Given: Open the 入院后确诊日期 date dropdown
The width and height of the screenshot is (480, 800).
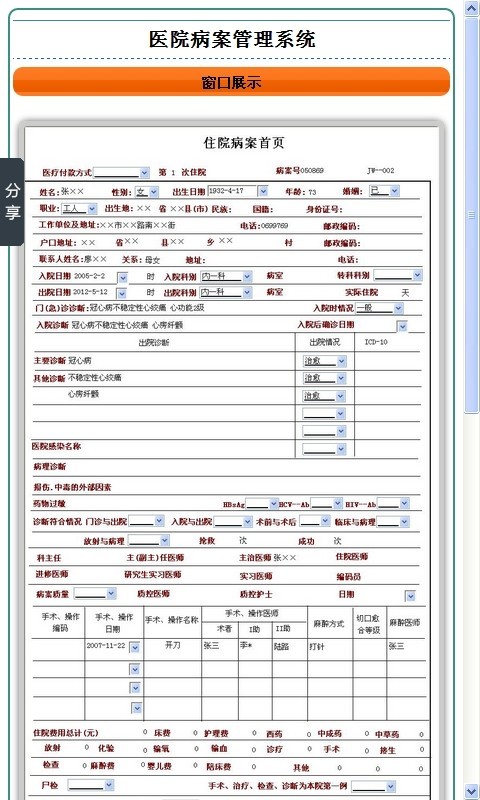Looking at the screenshot, I should pyautogui.click(x=402, y=326).
